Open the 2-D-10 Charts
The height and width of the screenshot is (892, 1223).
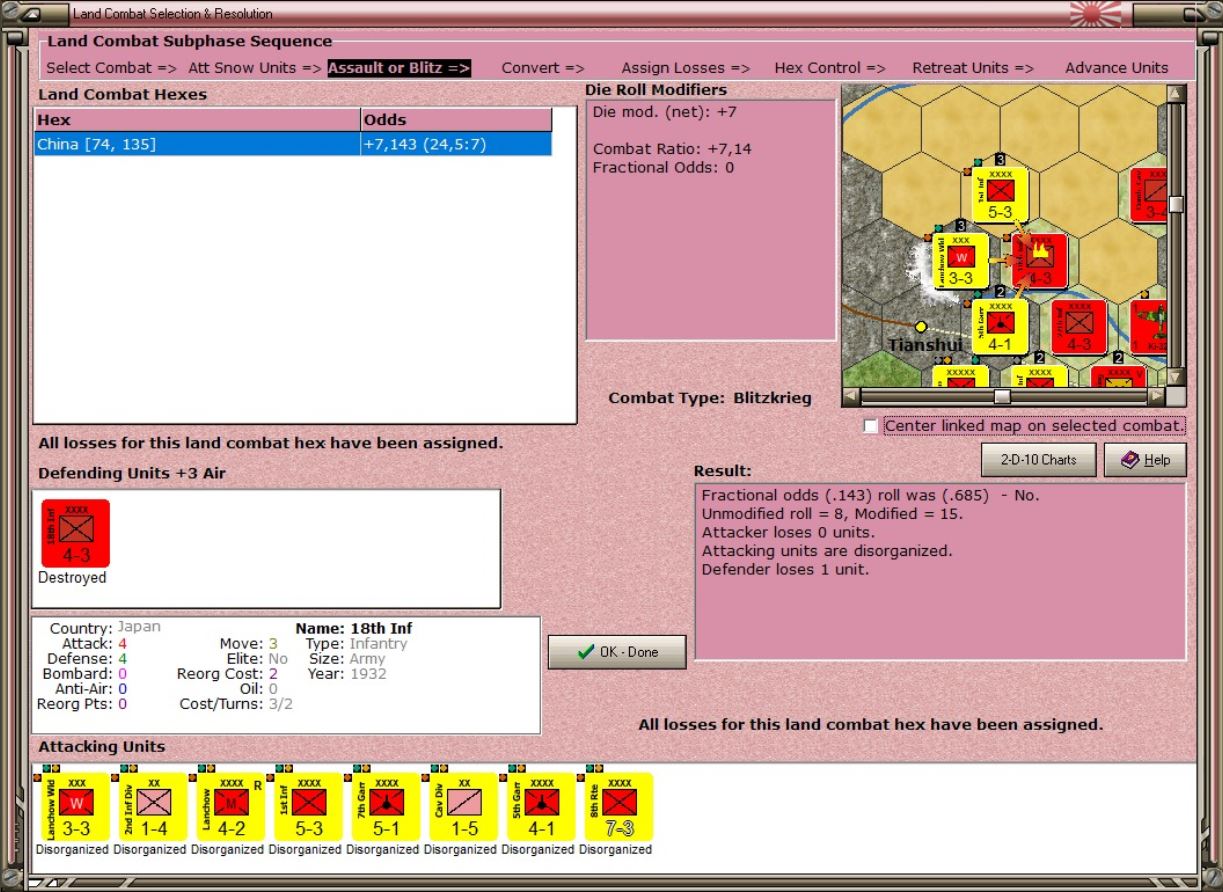tap(1038, 460)
